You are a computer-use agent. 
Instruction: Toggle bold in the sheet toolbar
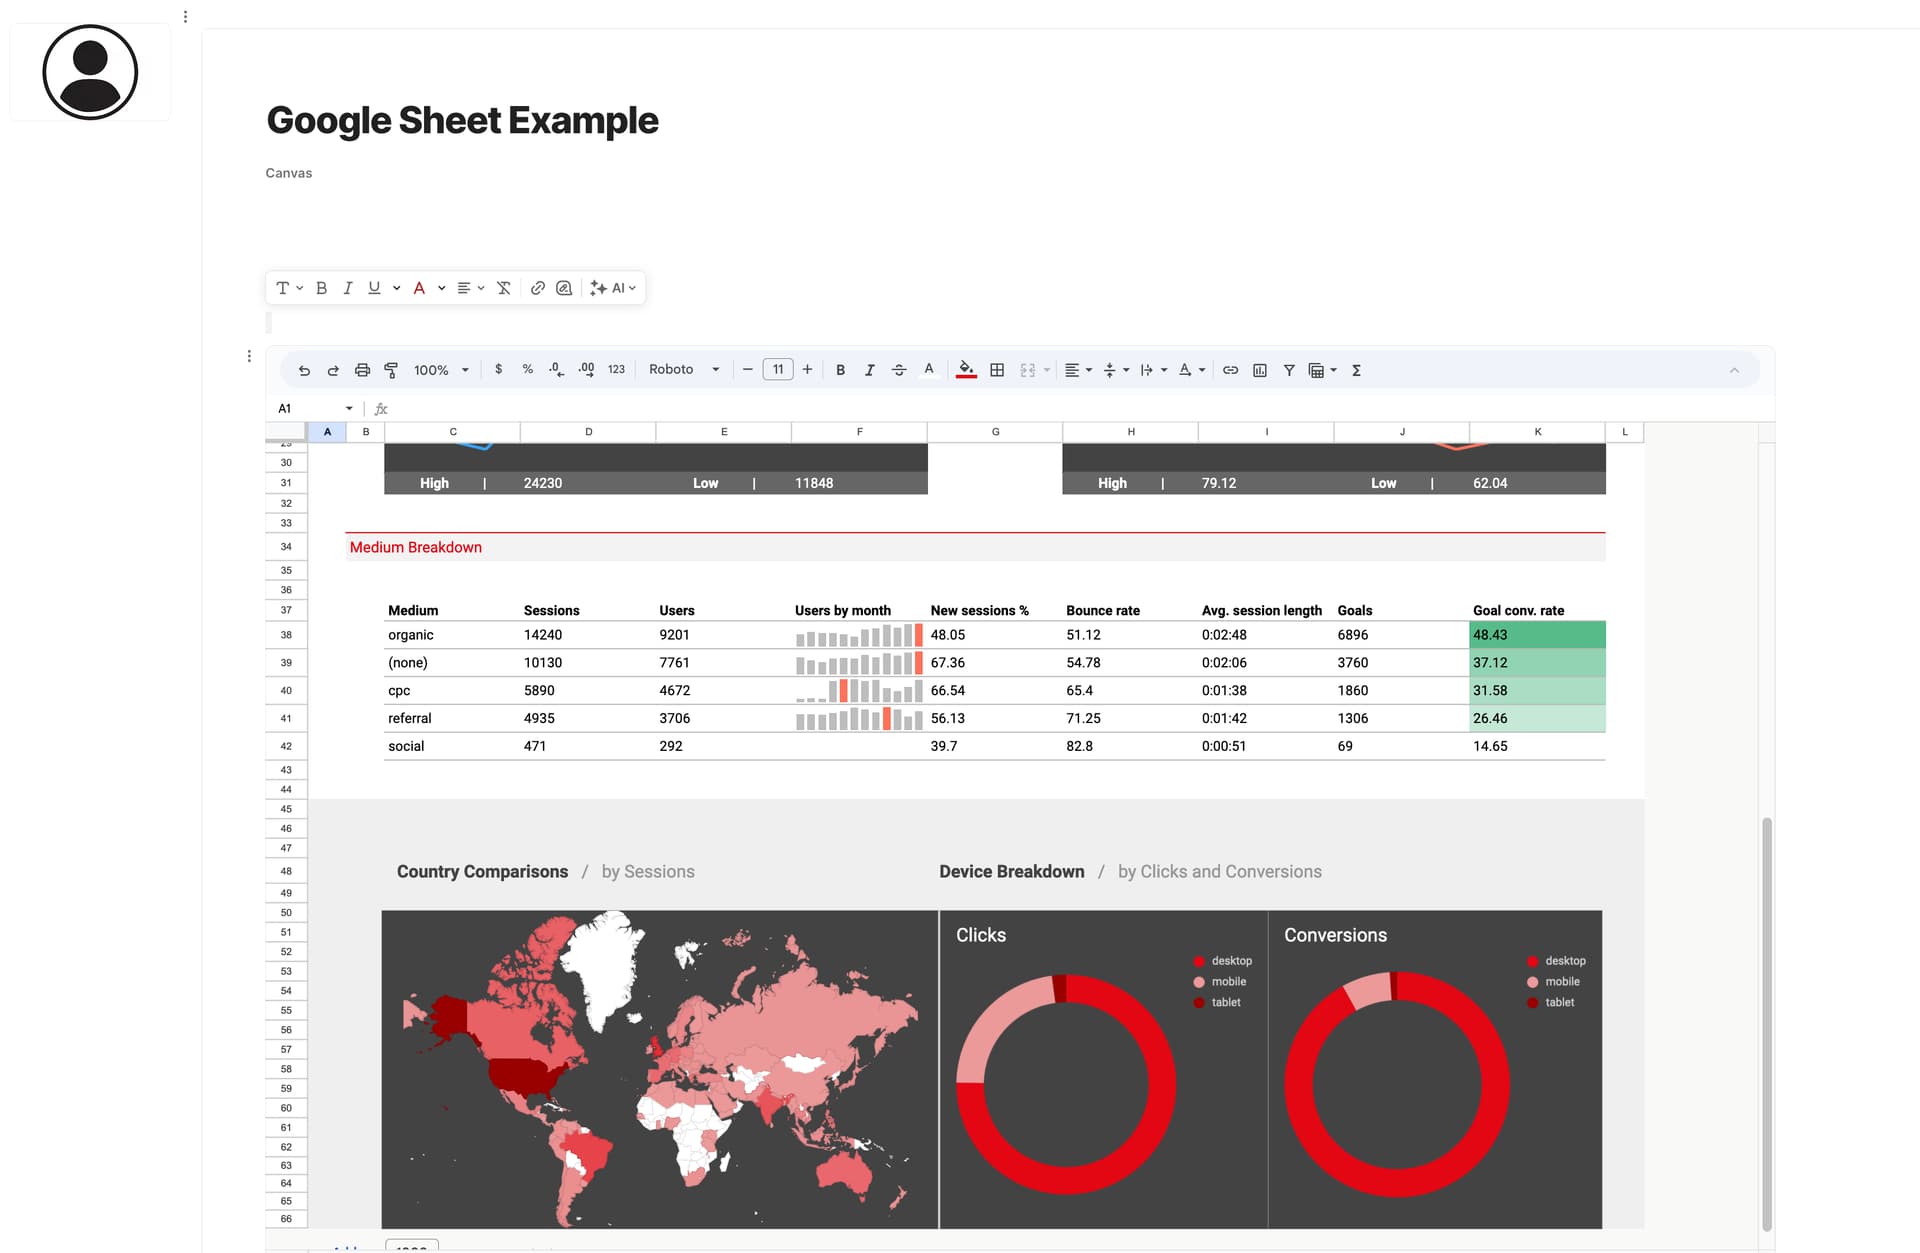840,370
